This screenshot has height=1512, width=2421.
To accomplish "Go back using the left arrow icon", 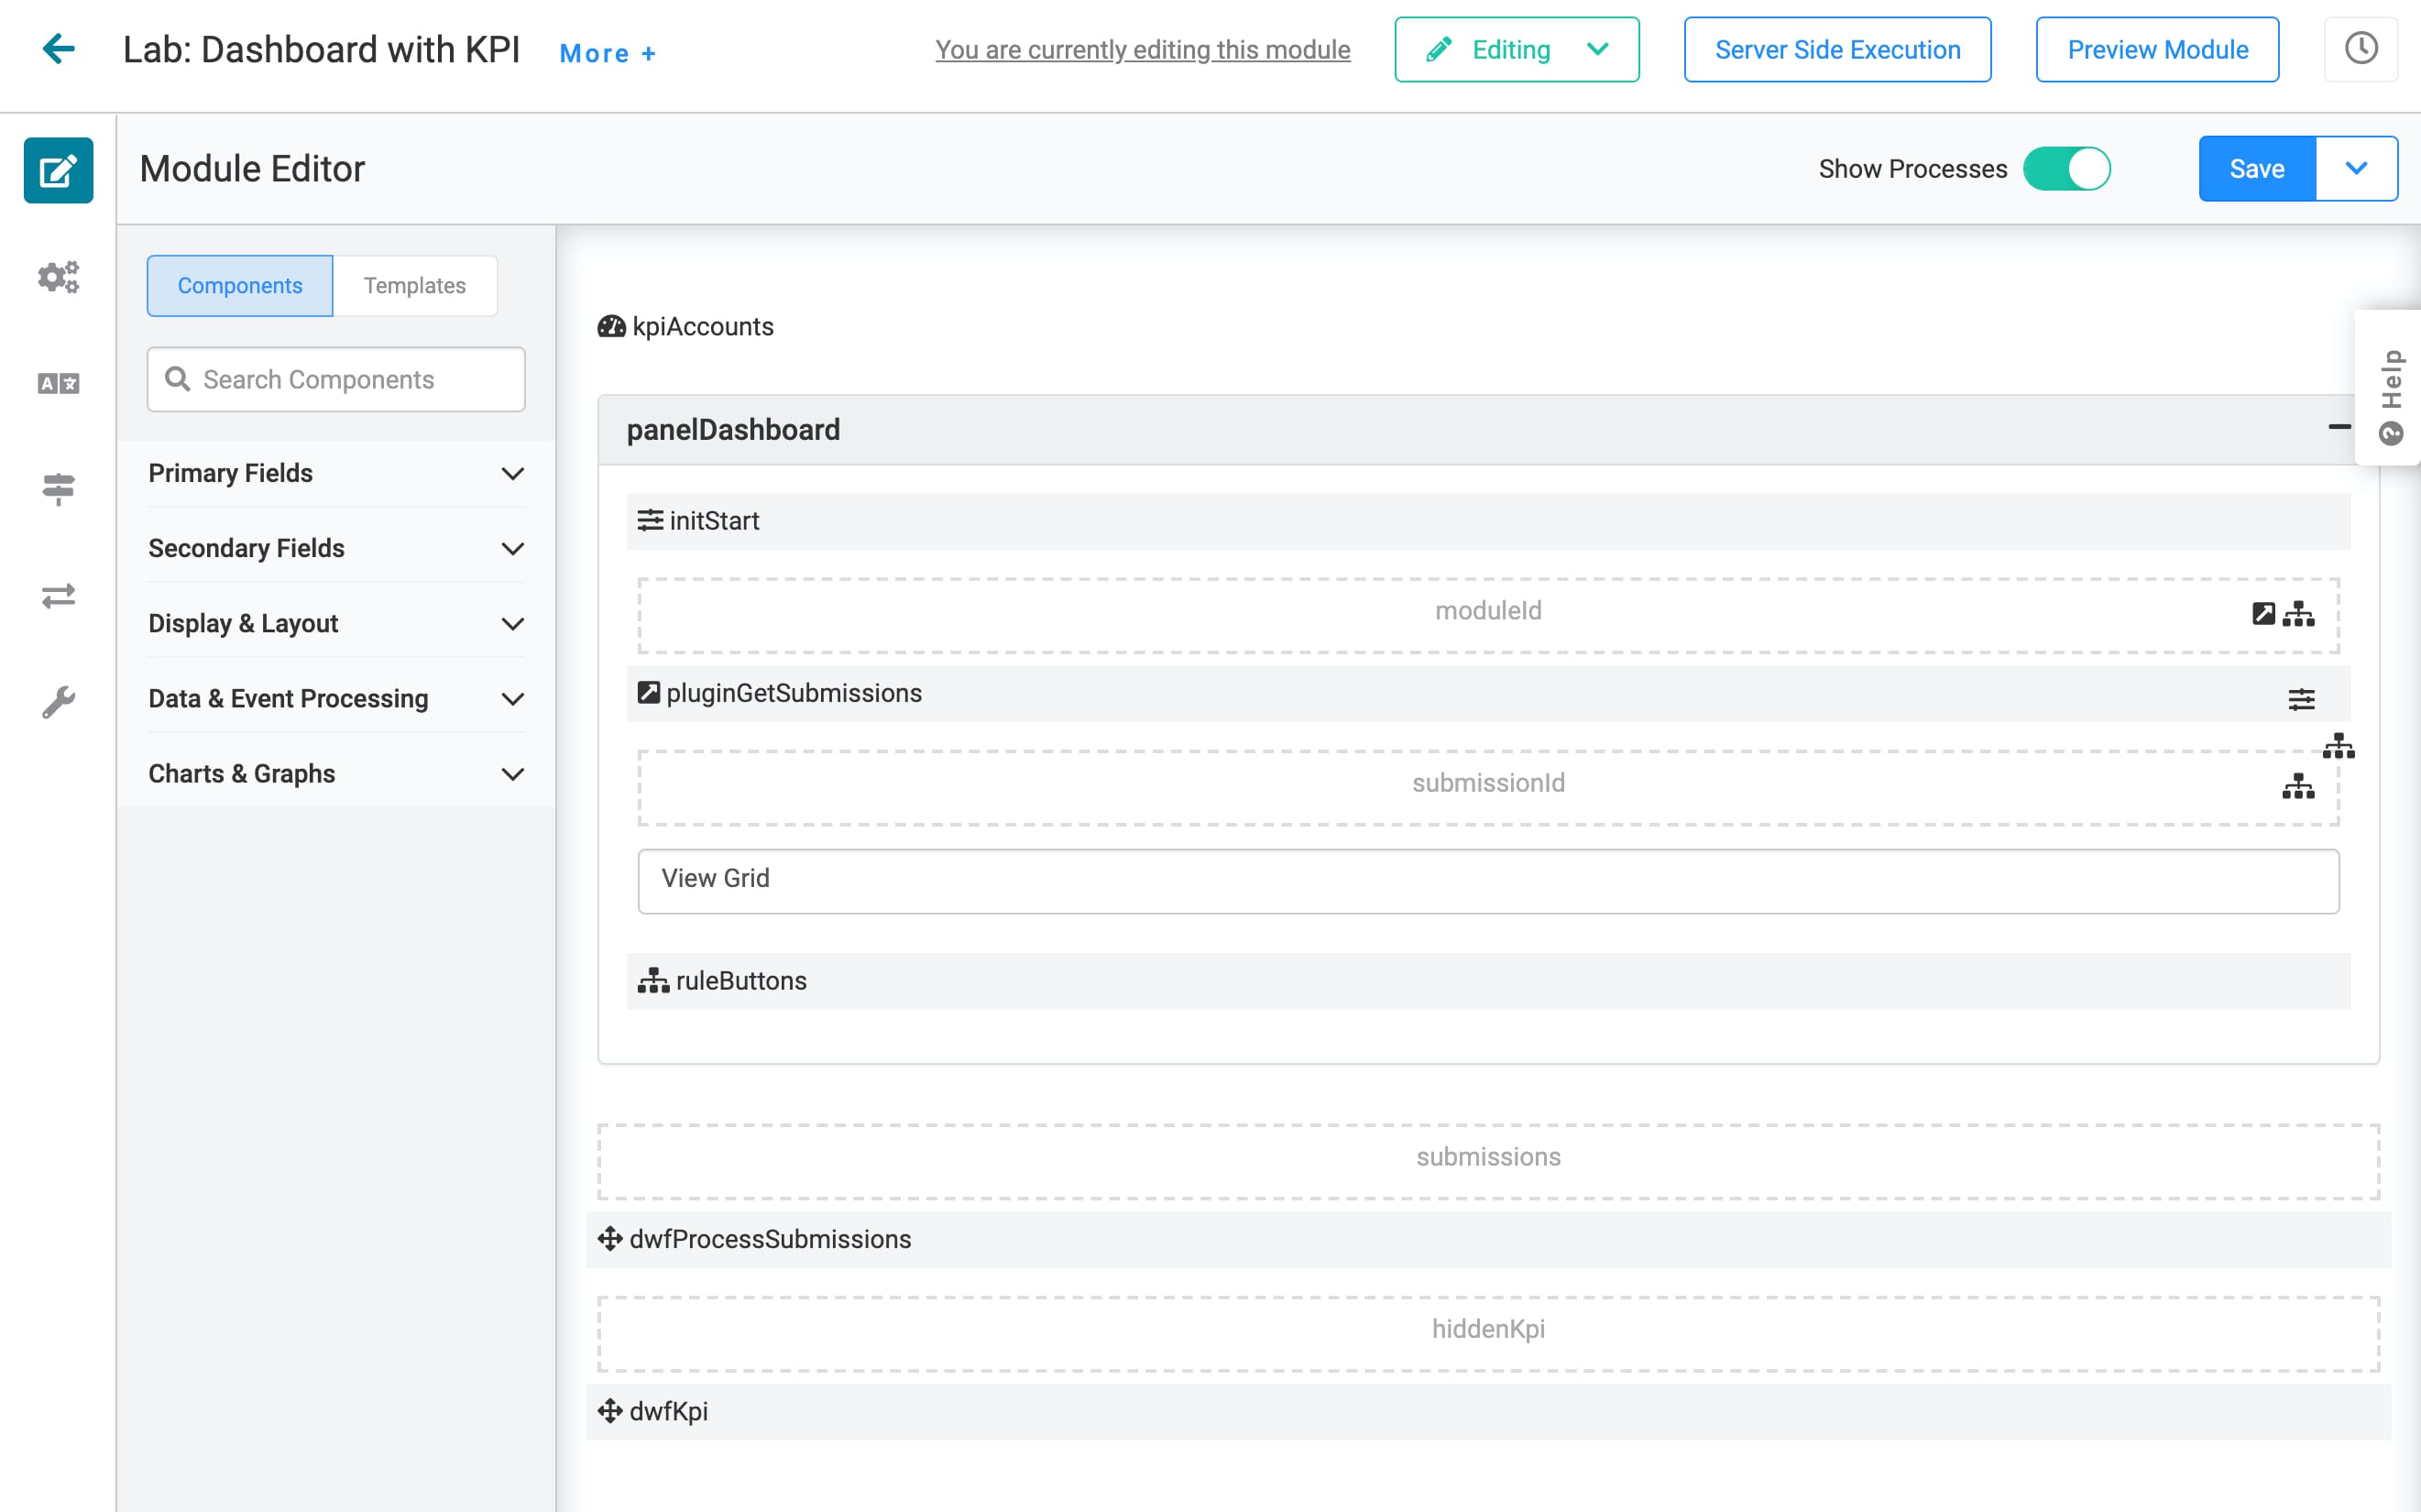I will [59, 48].
